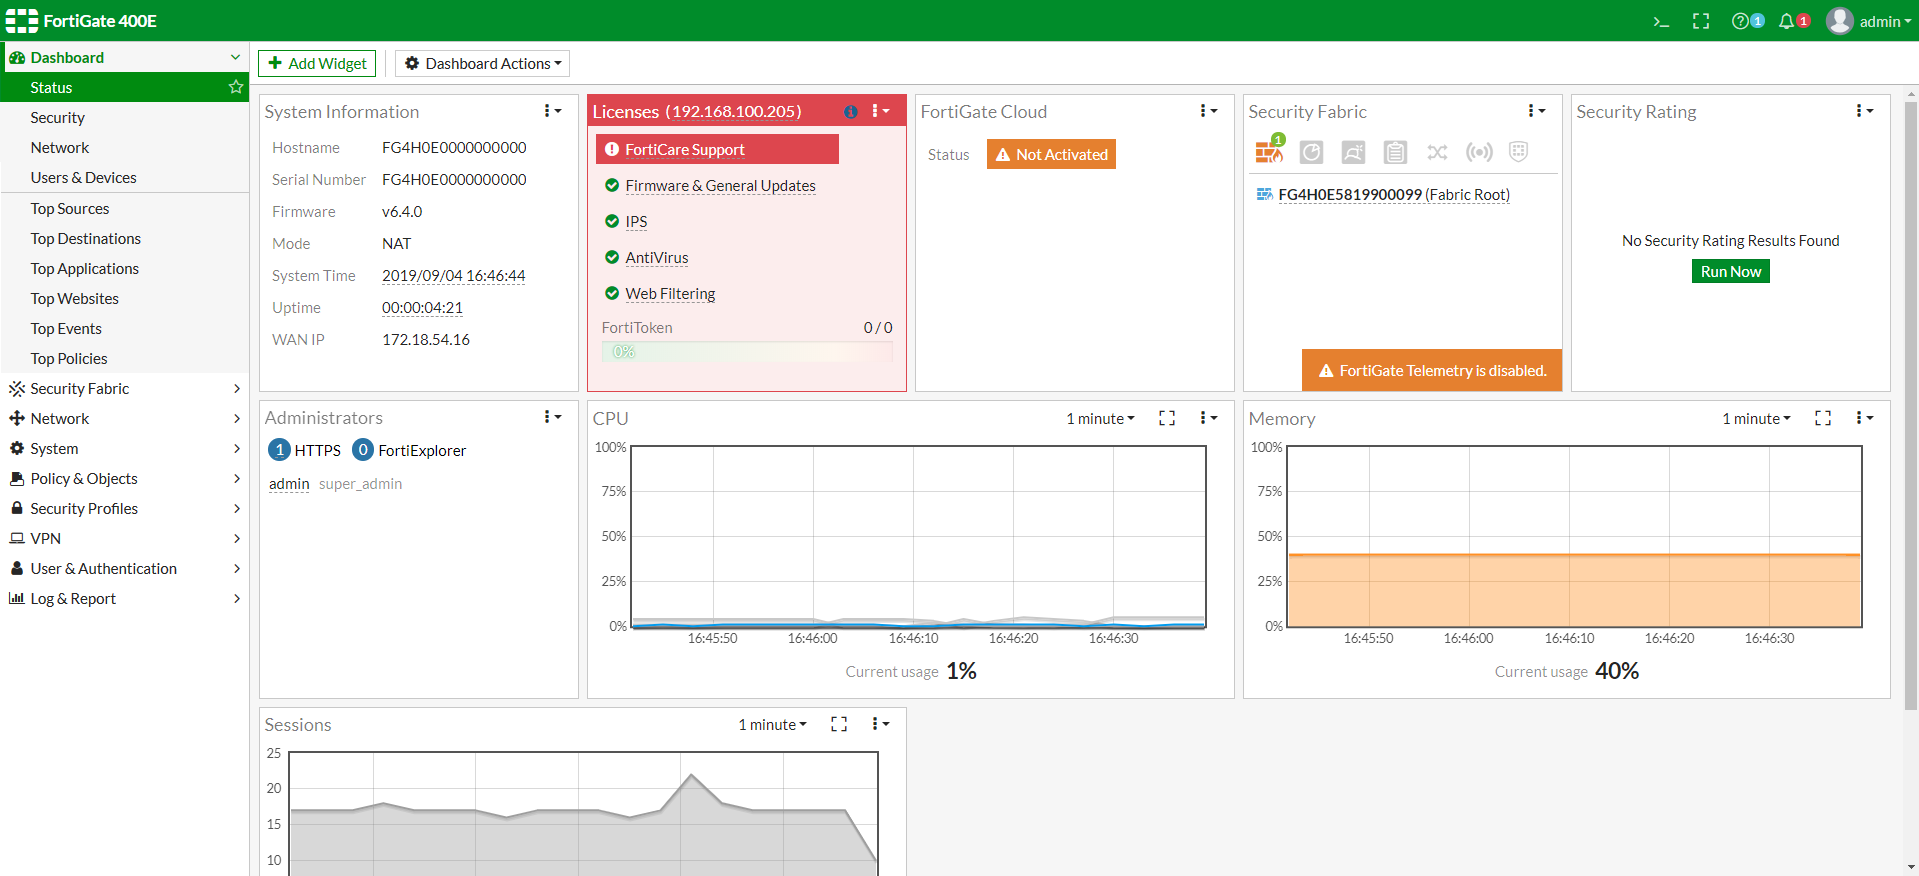
Task: Open the Security Profiles menu section
Action: pyautogui.click(x=124, y=508)
